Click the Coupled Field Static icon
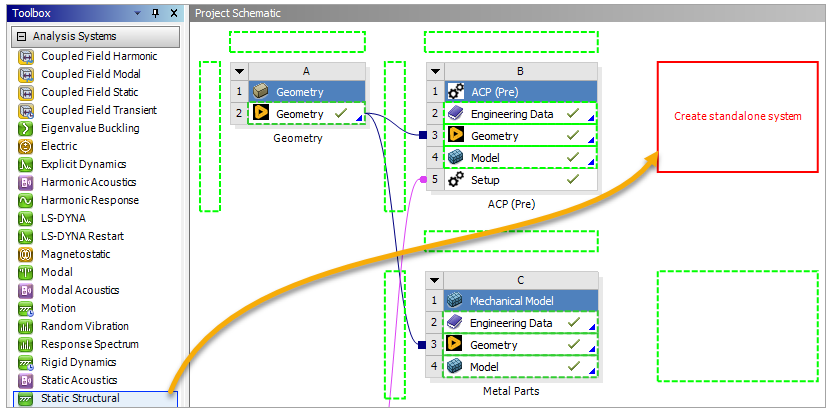The width and height of the screenshot is (832, 415). tap(25, 92)
